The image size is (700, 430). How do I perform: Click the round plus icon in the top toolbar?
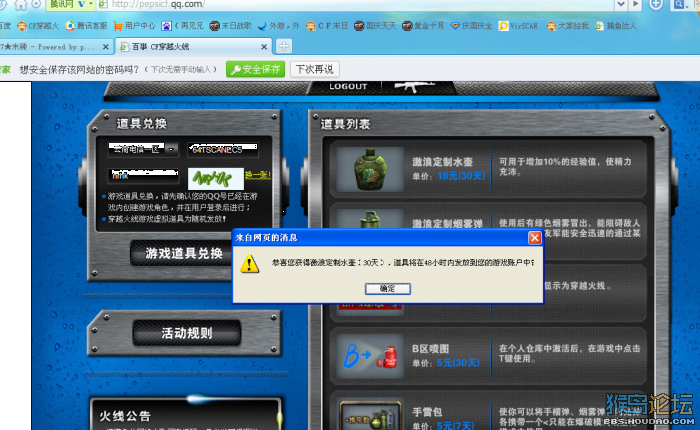[656, 4]
